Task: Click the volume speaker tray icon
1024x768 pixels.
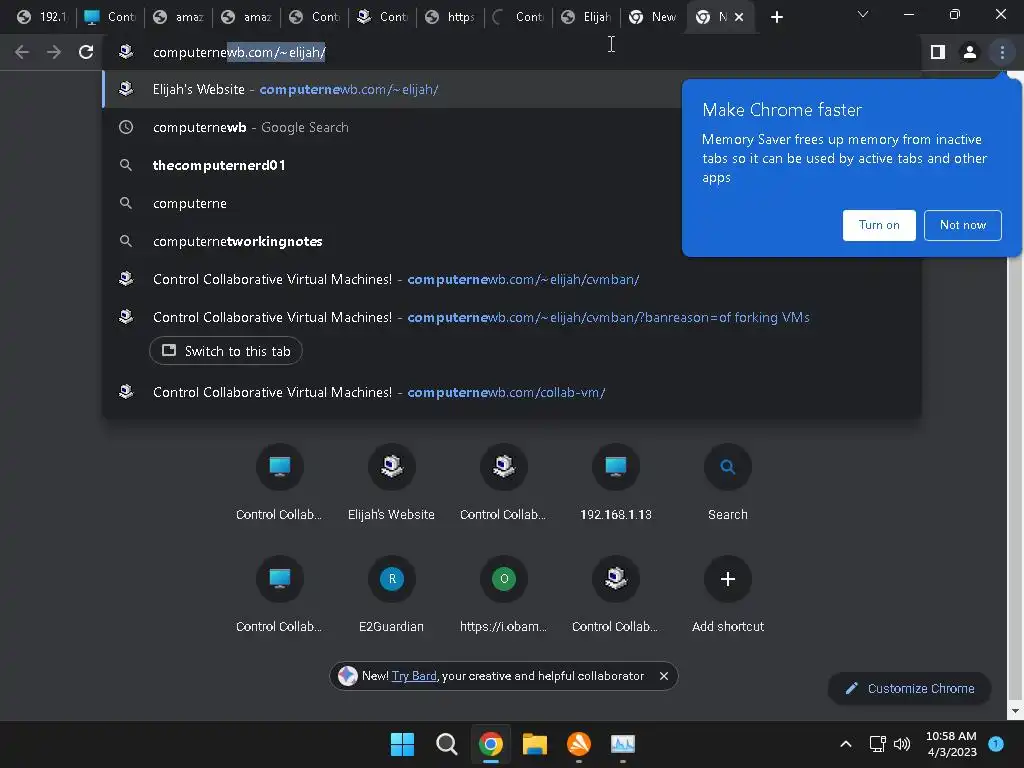Action: click(902, 744)
